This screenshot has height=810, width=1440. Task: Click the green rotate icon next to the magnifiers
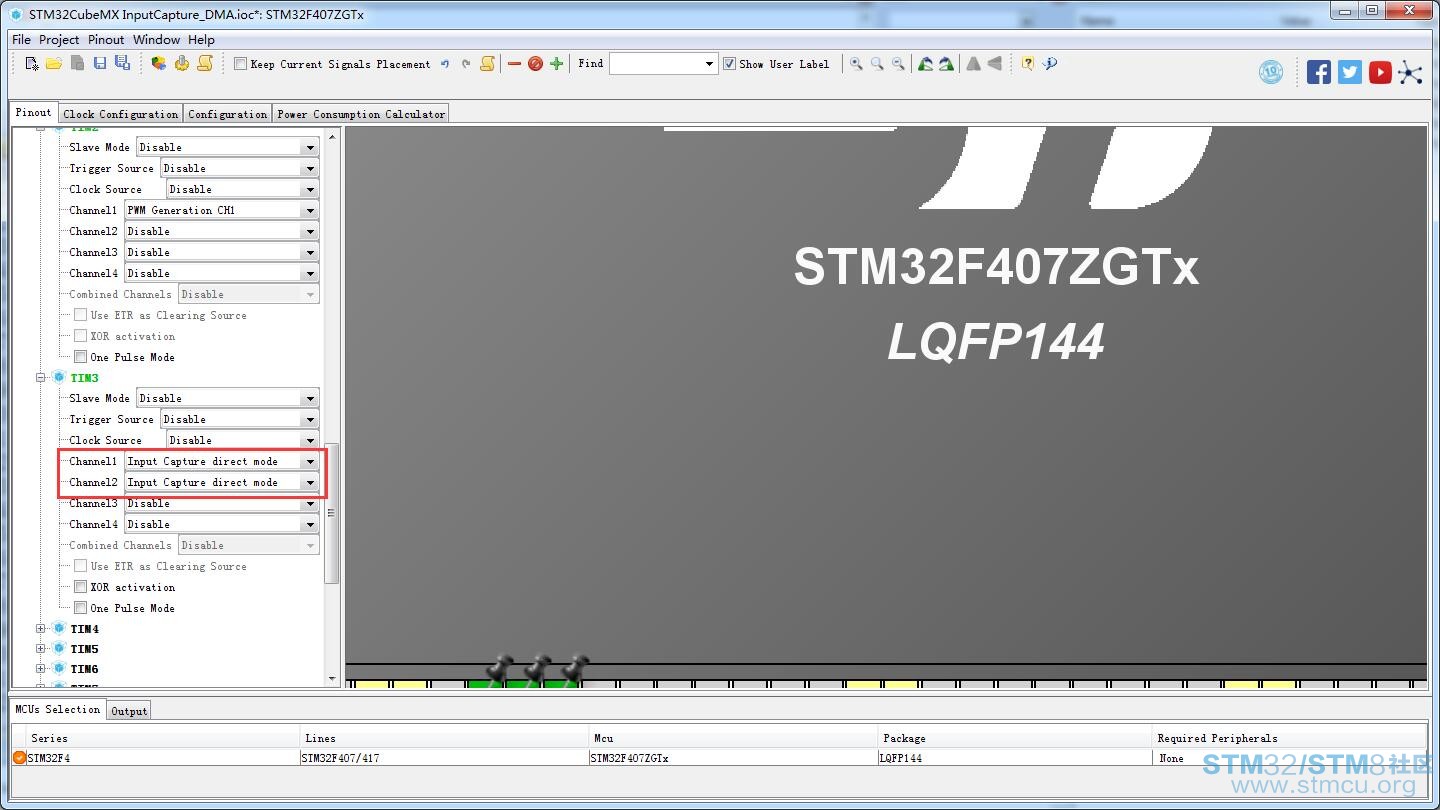point(926,64)
